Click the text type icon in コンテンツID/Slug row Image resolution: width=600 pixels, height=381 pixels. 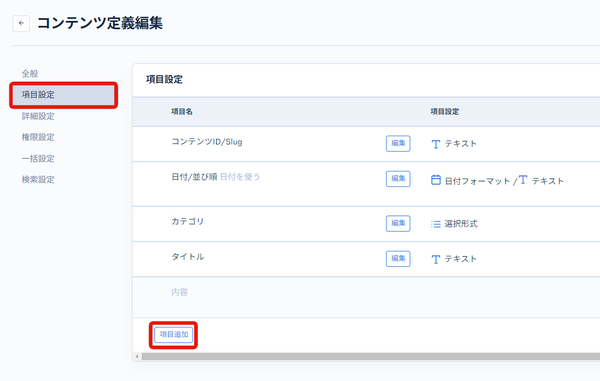435,144
